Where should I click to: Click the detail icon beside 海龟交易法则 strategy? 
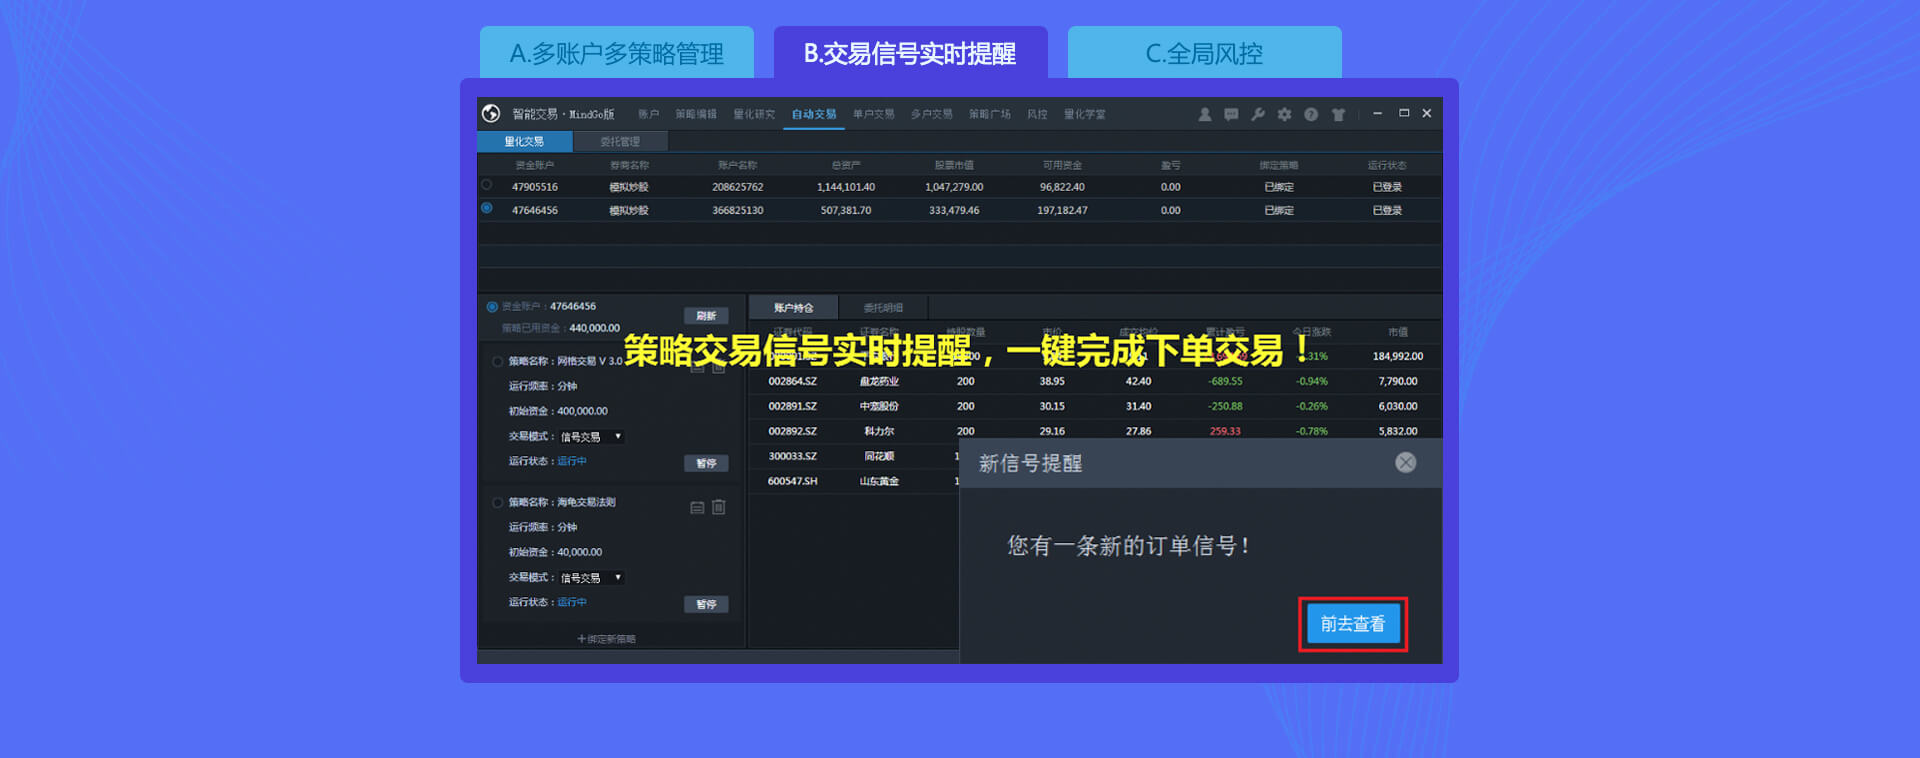[697, 507]
